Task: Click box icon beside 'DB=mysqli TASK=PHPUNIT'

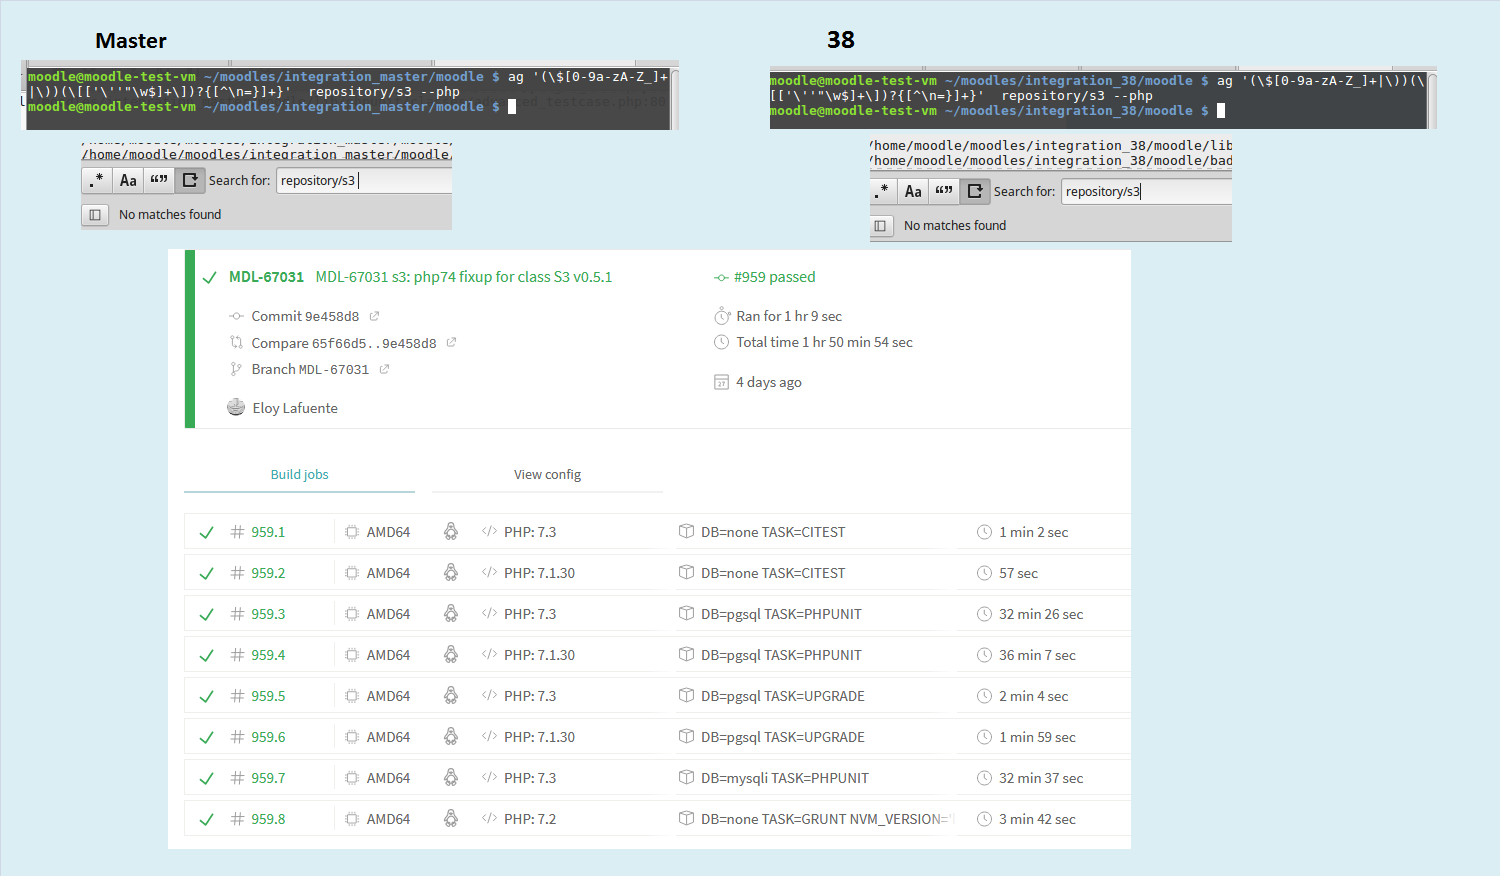Action: [686, 777]
